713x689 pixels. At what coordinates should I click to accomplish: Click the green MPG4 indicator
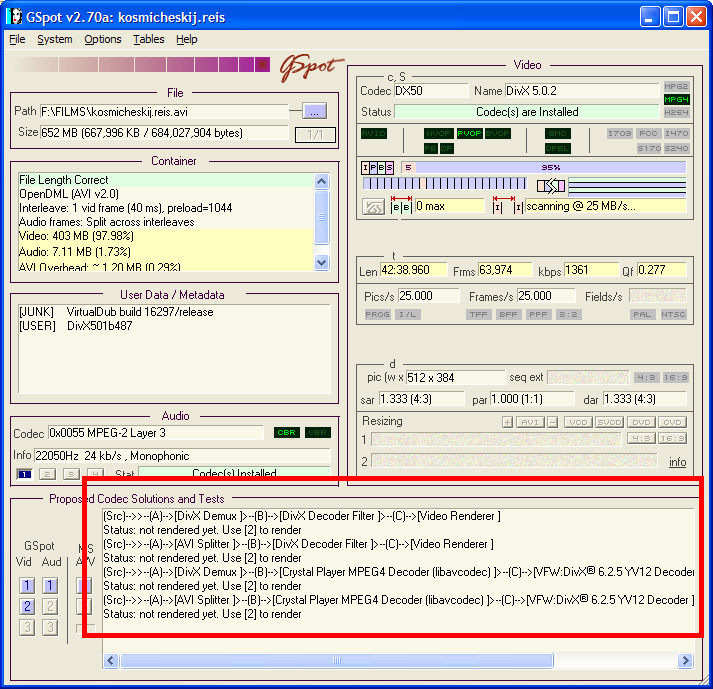676,99
